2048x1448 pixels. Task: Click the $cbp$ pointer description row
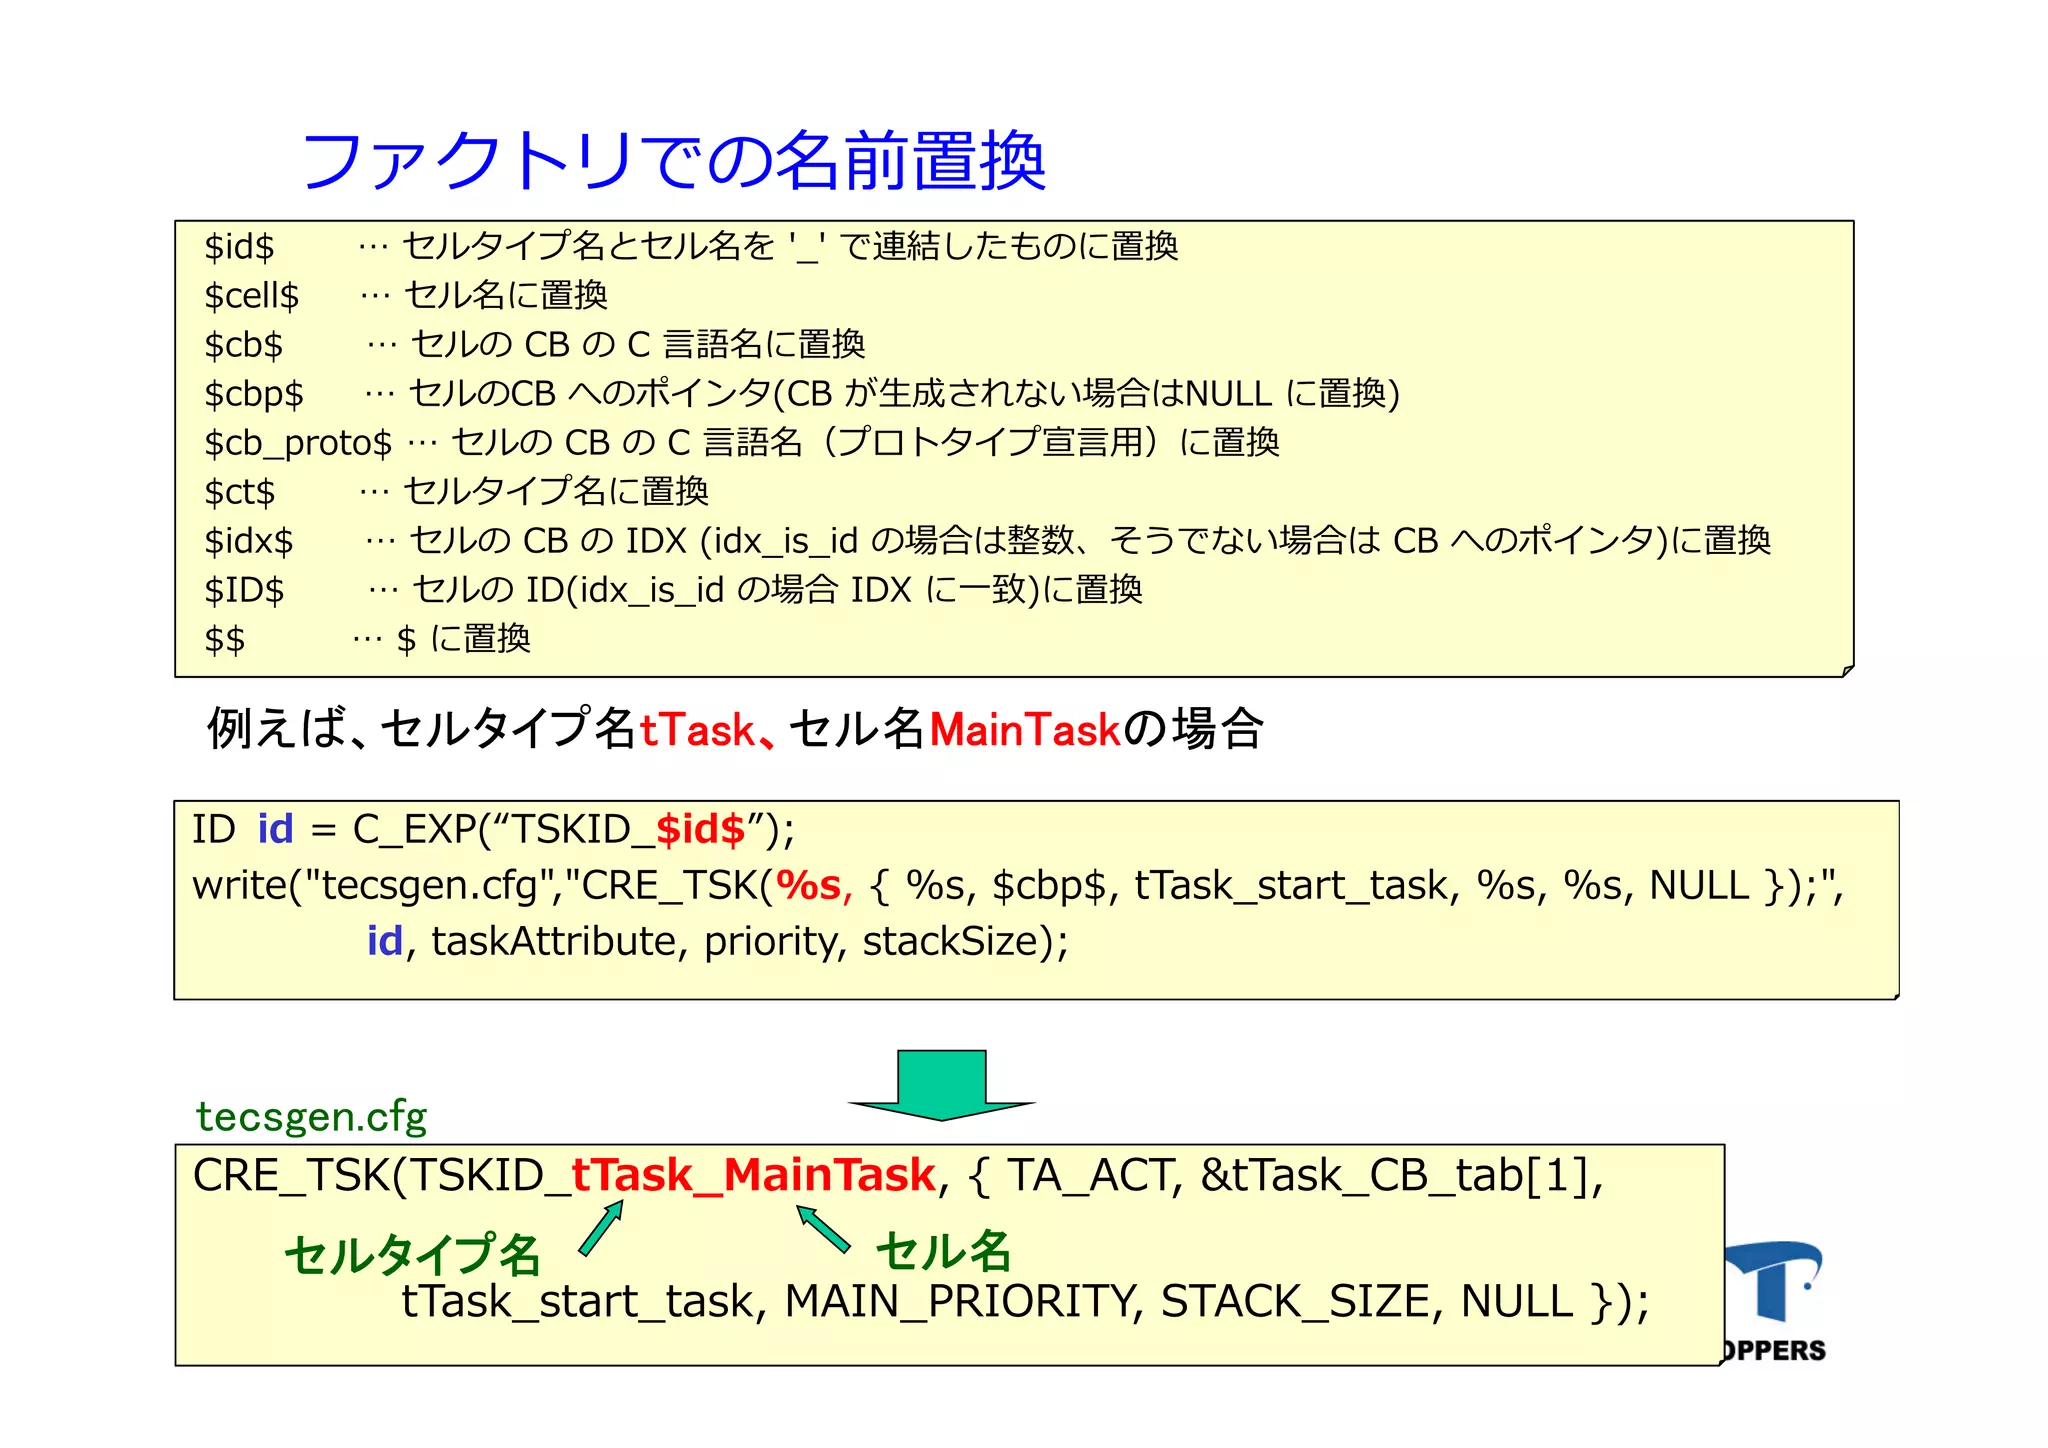click(801, 393)
